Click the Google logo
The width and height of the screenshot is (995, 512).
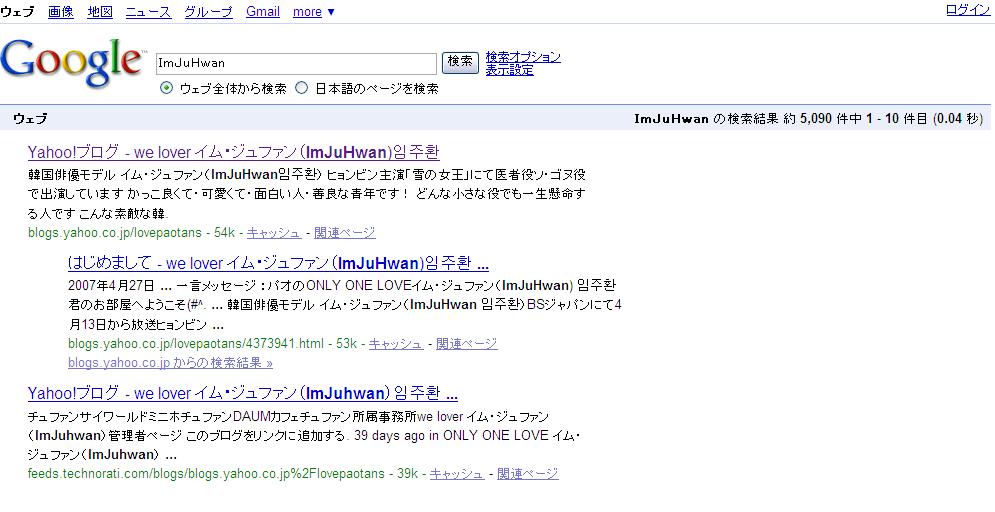(72, 63)
